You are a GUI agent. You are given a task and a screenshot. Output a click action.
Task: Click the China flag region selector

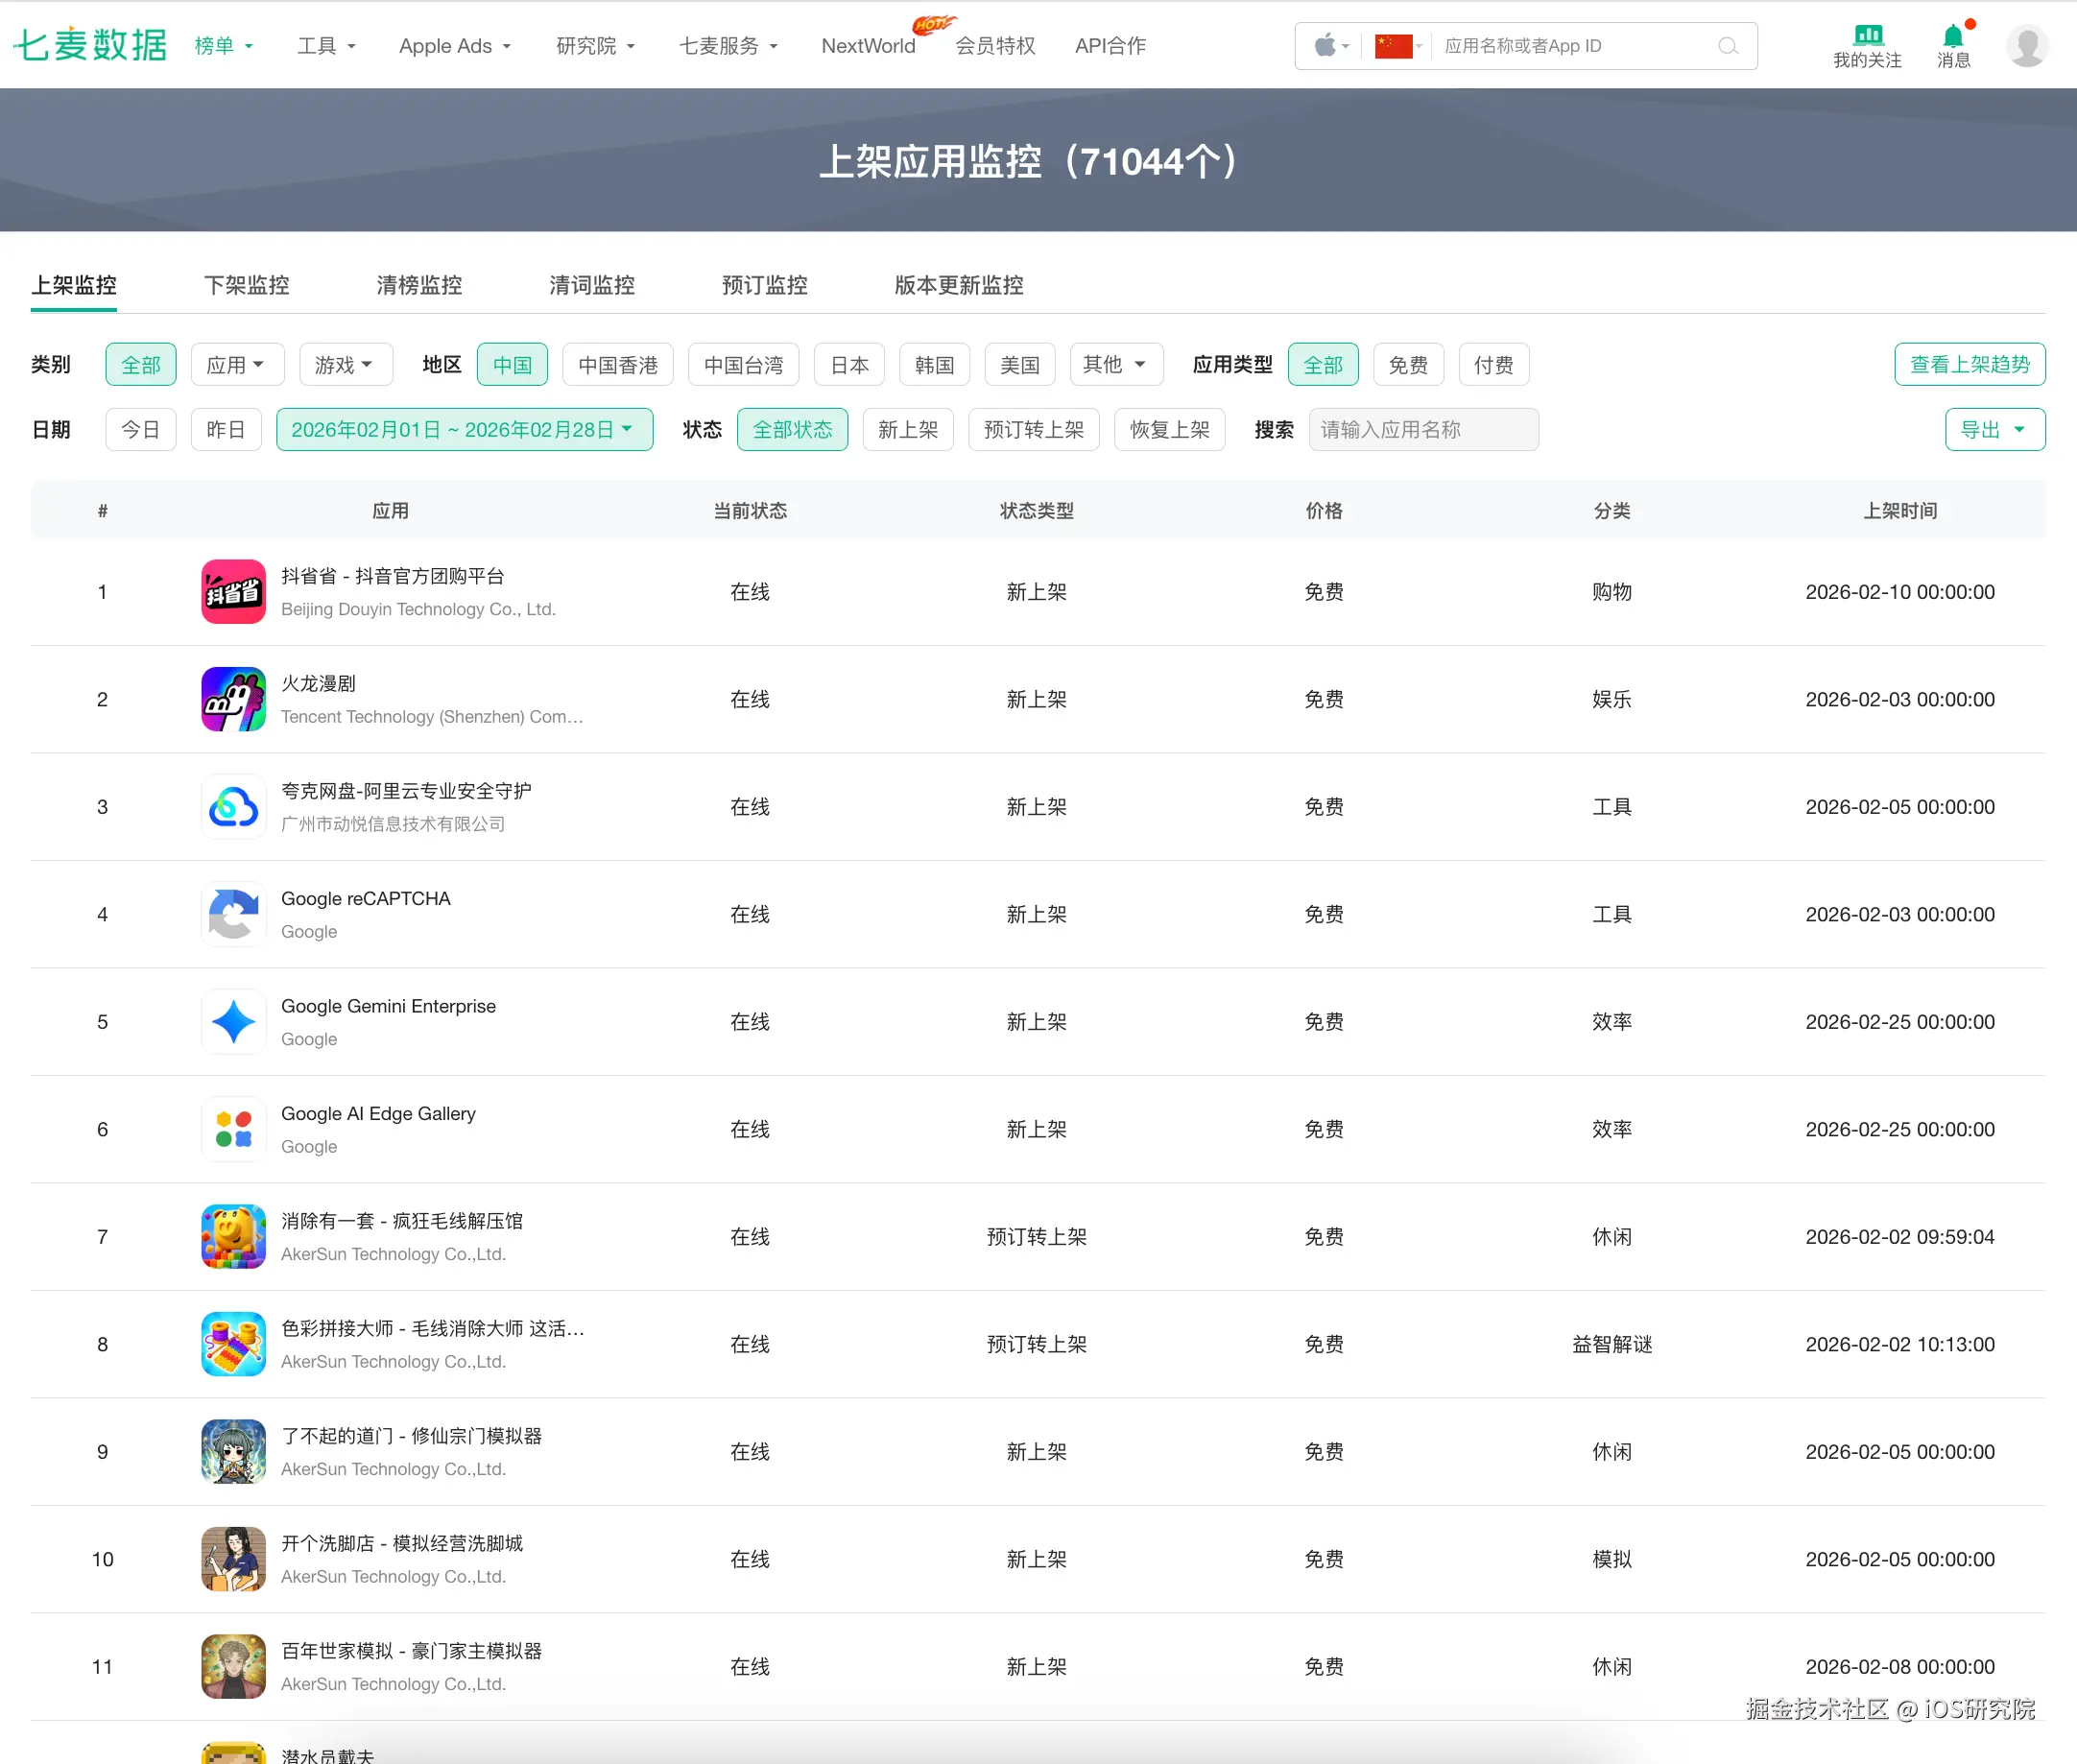1394,46
